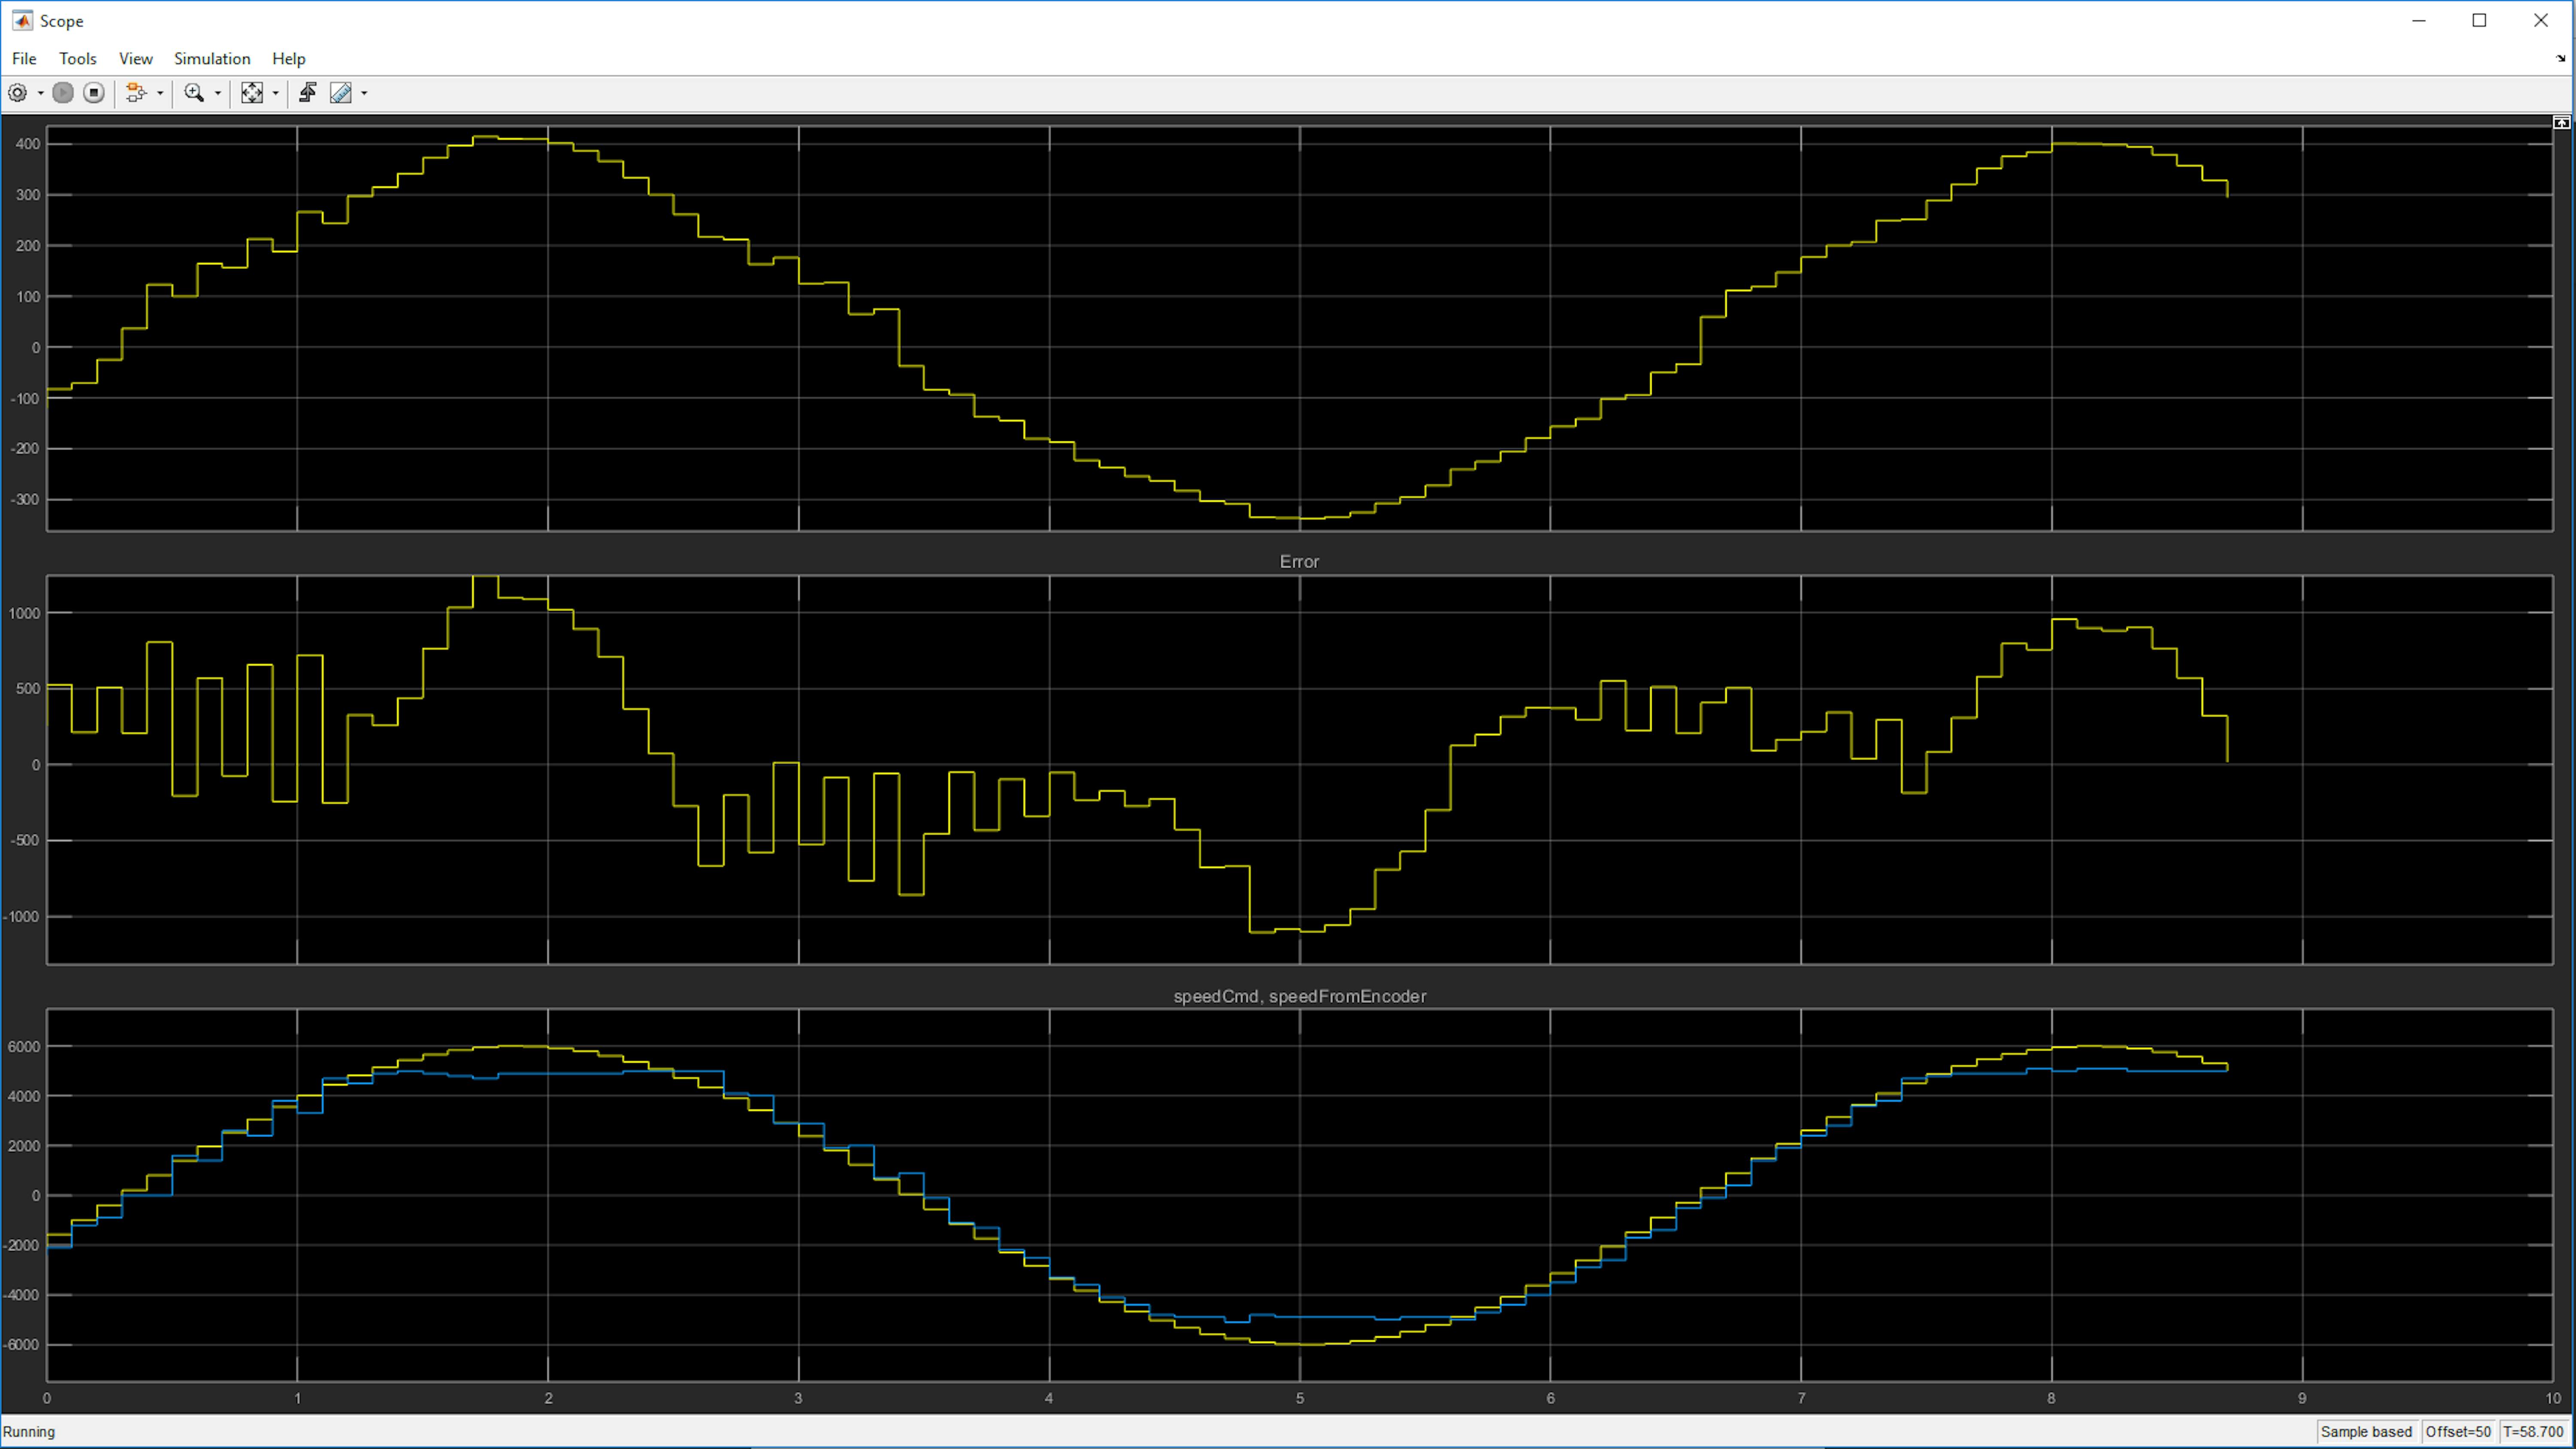Click the 'Running' status text
Viewport: 2576px width, 1449px height.
pos(29,1432)
